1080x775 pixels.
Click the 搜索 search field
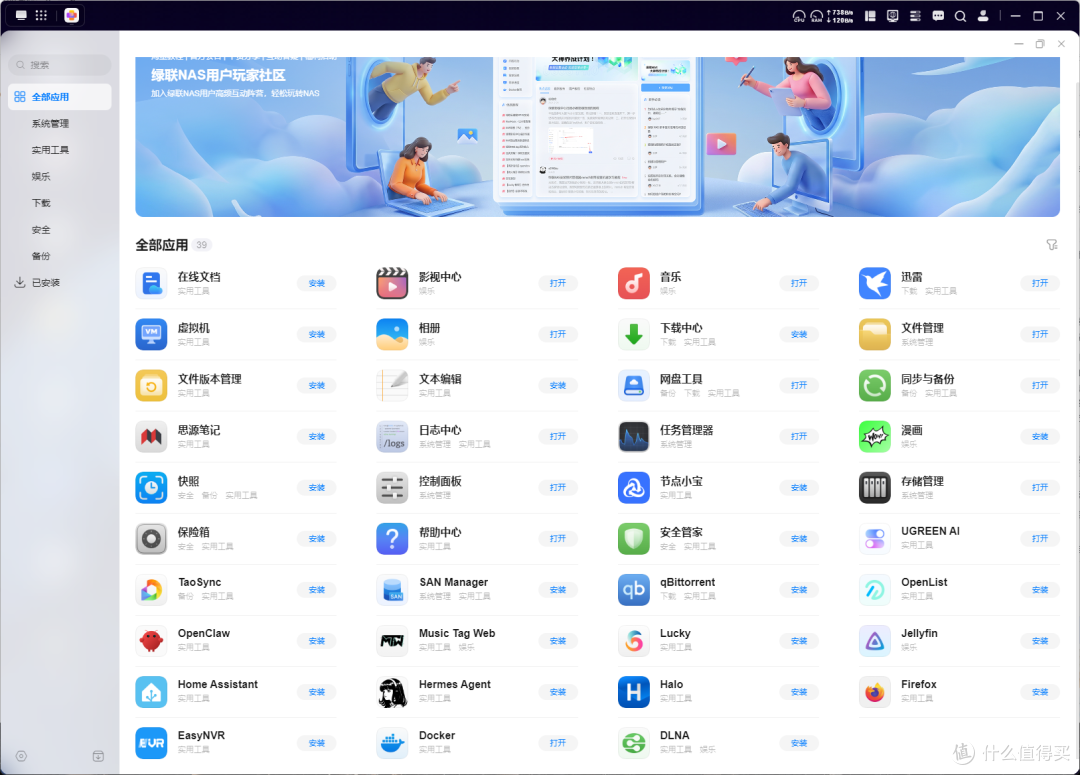pos(60,65)
